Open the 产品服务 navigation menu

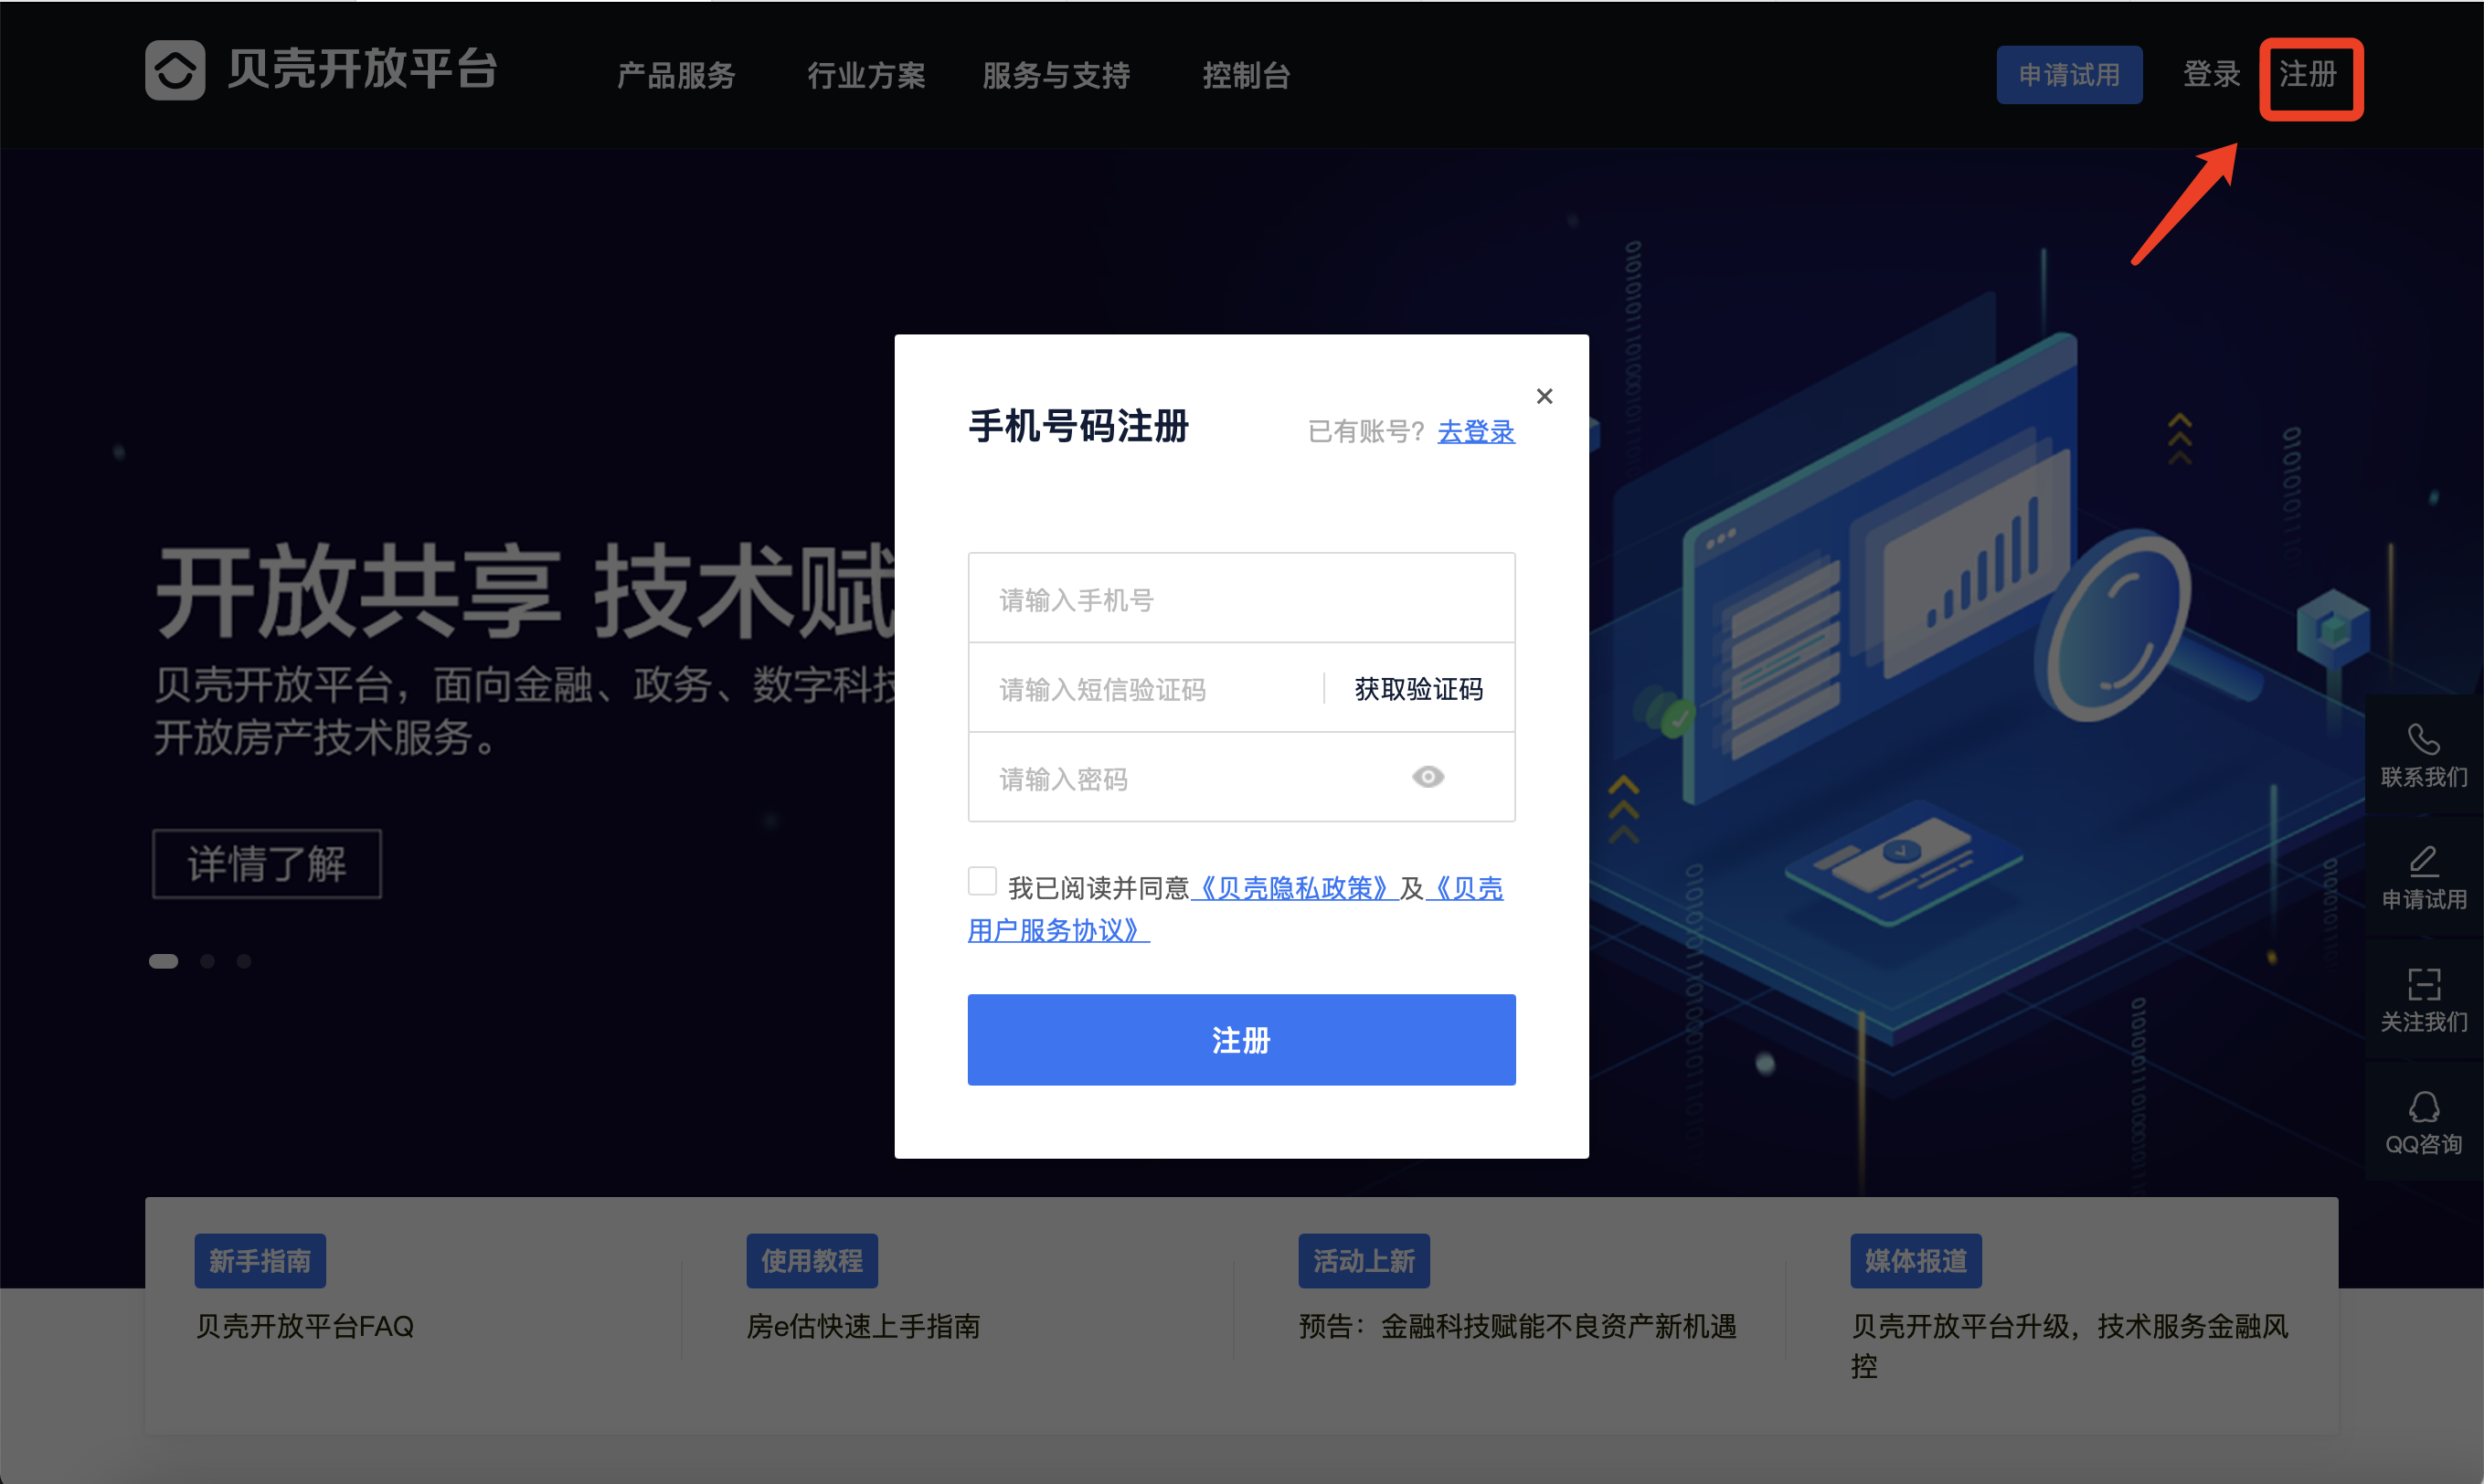click(676, 75)
